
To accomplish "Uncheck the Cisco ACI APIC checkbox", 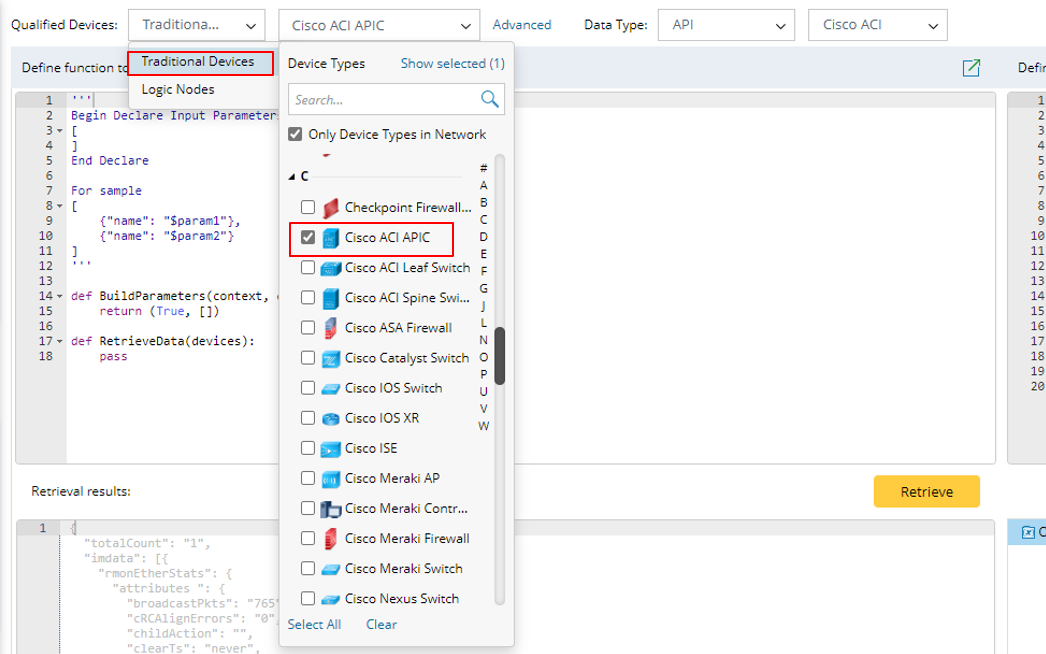I will (308, 238).
